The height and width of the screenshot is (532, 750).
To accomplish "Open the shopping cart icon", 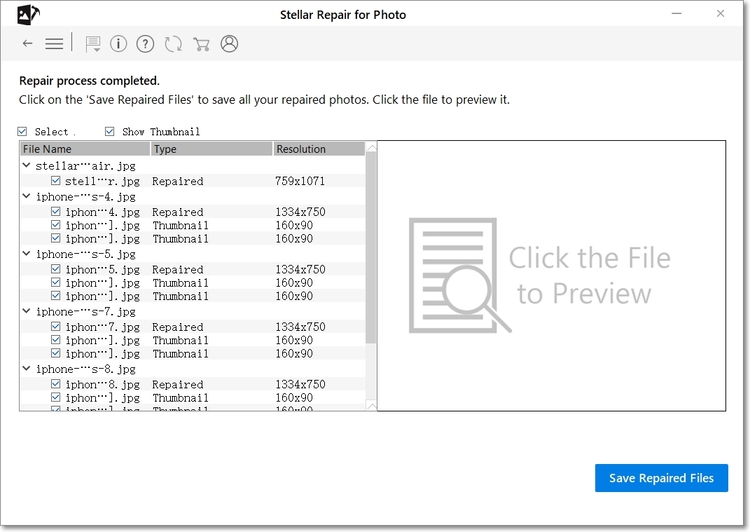I will pos(201,44).
